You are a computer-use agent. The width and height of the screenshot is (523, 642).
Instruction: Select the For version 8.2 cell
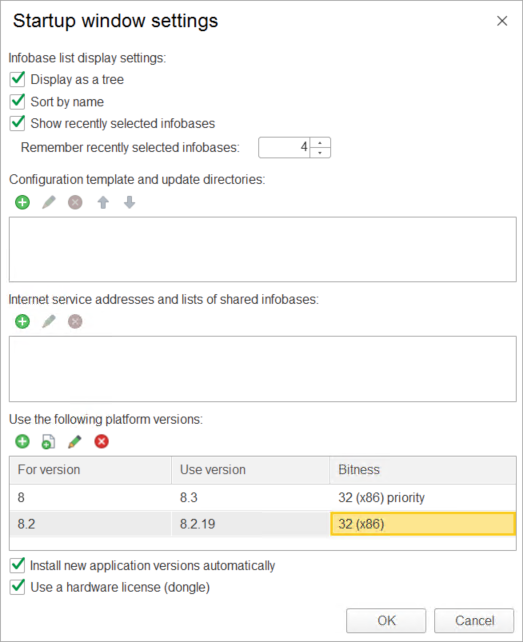point(90,524)
